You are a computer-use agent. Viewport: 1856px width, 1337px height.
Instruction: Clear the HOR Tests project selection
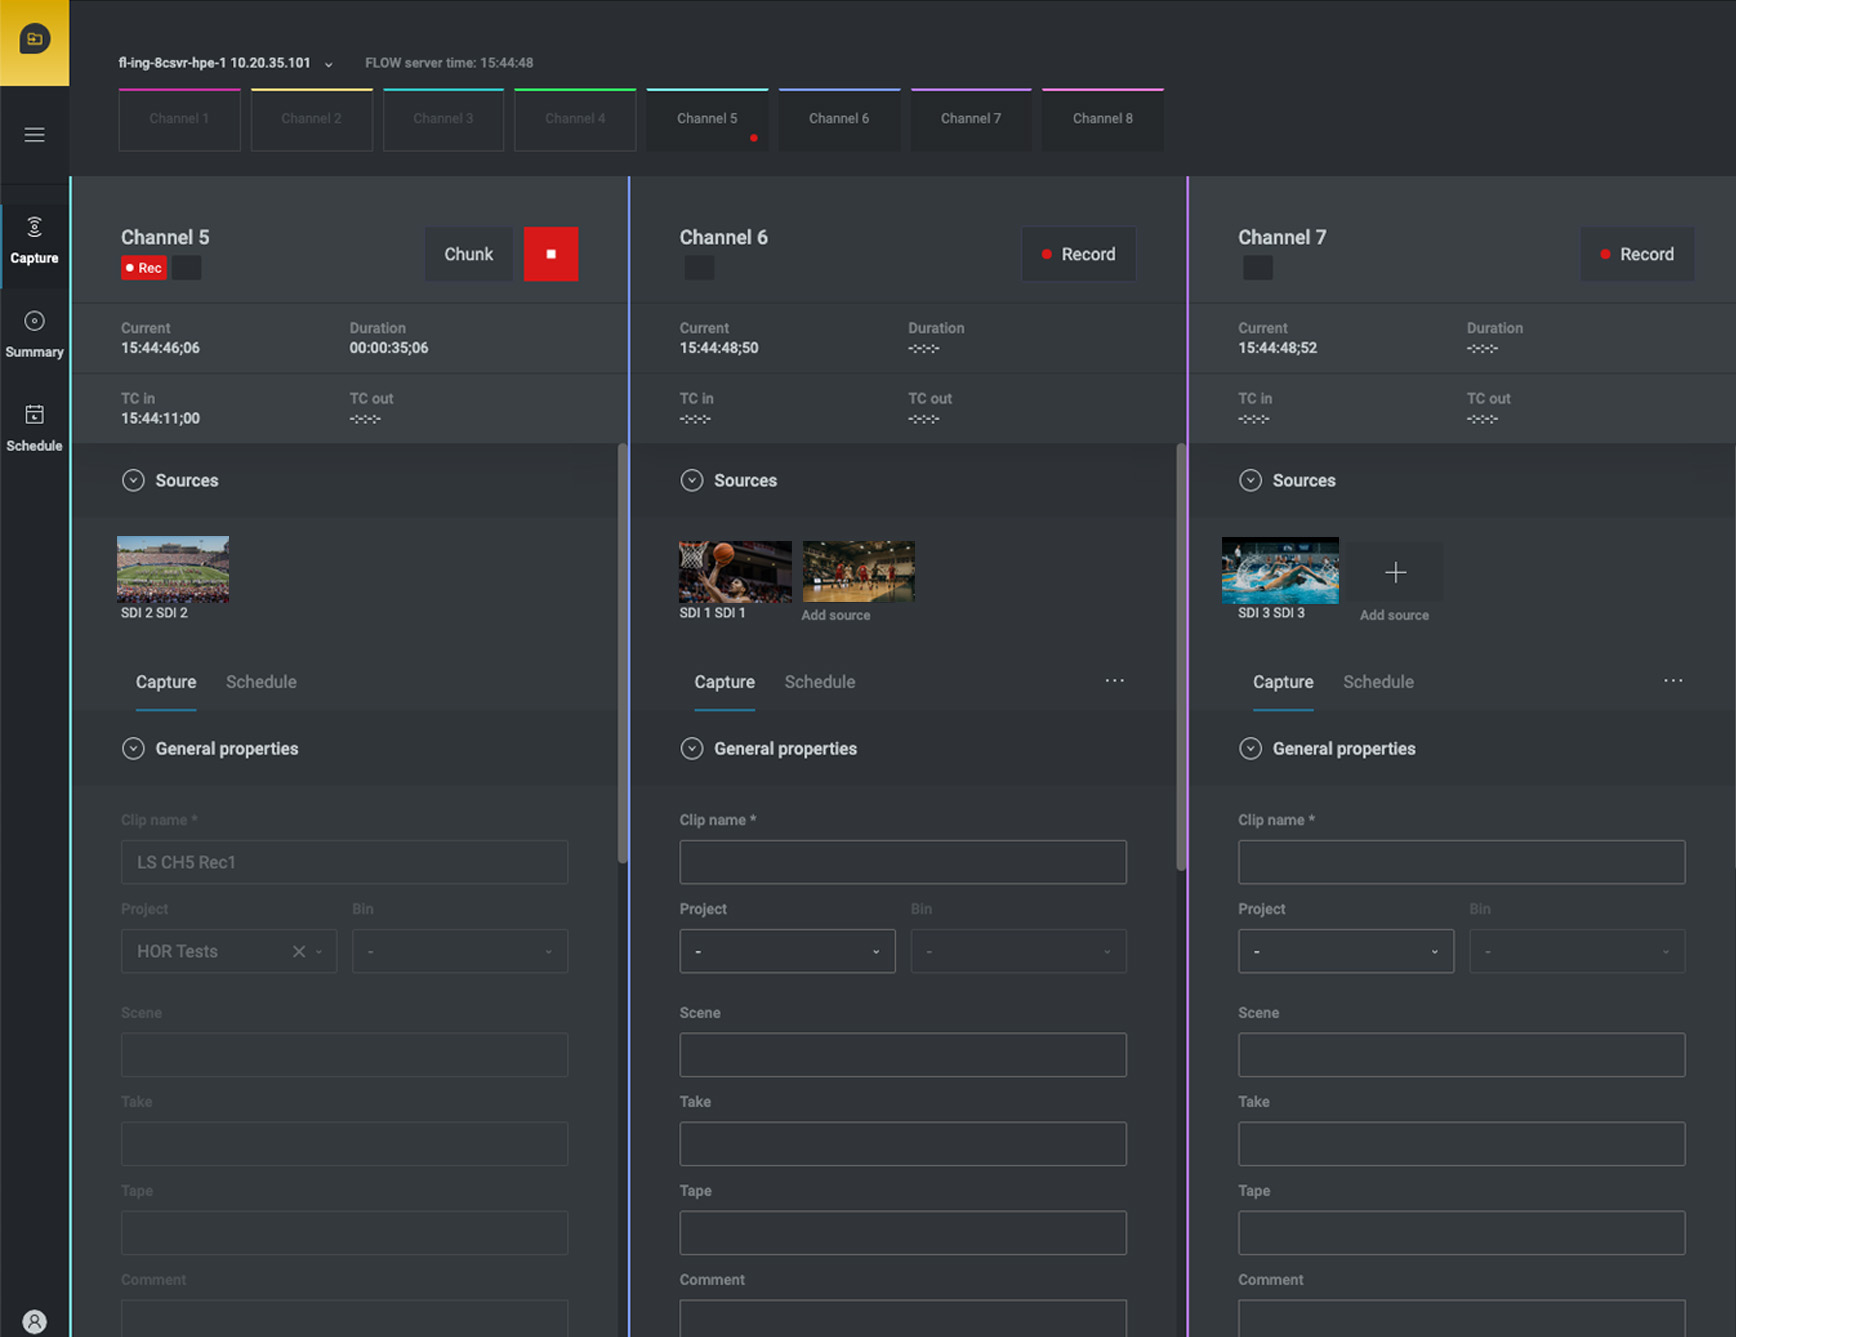(298, 951)
